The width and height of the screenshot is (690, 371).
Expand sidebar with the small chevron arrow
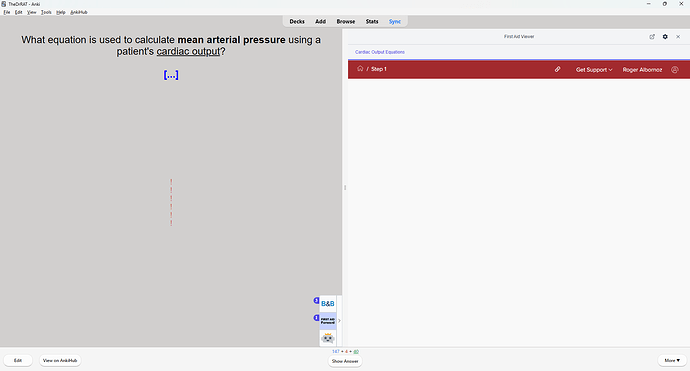click(339, 321)
